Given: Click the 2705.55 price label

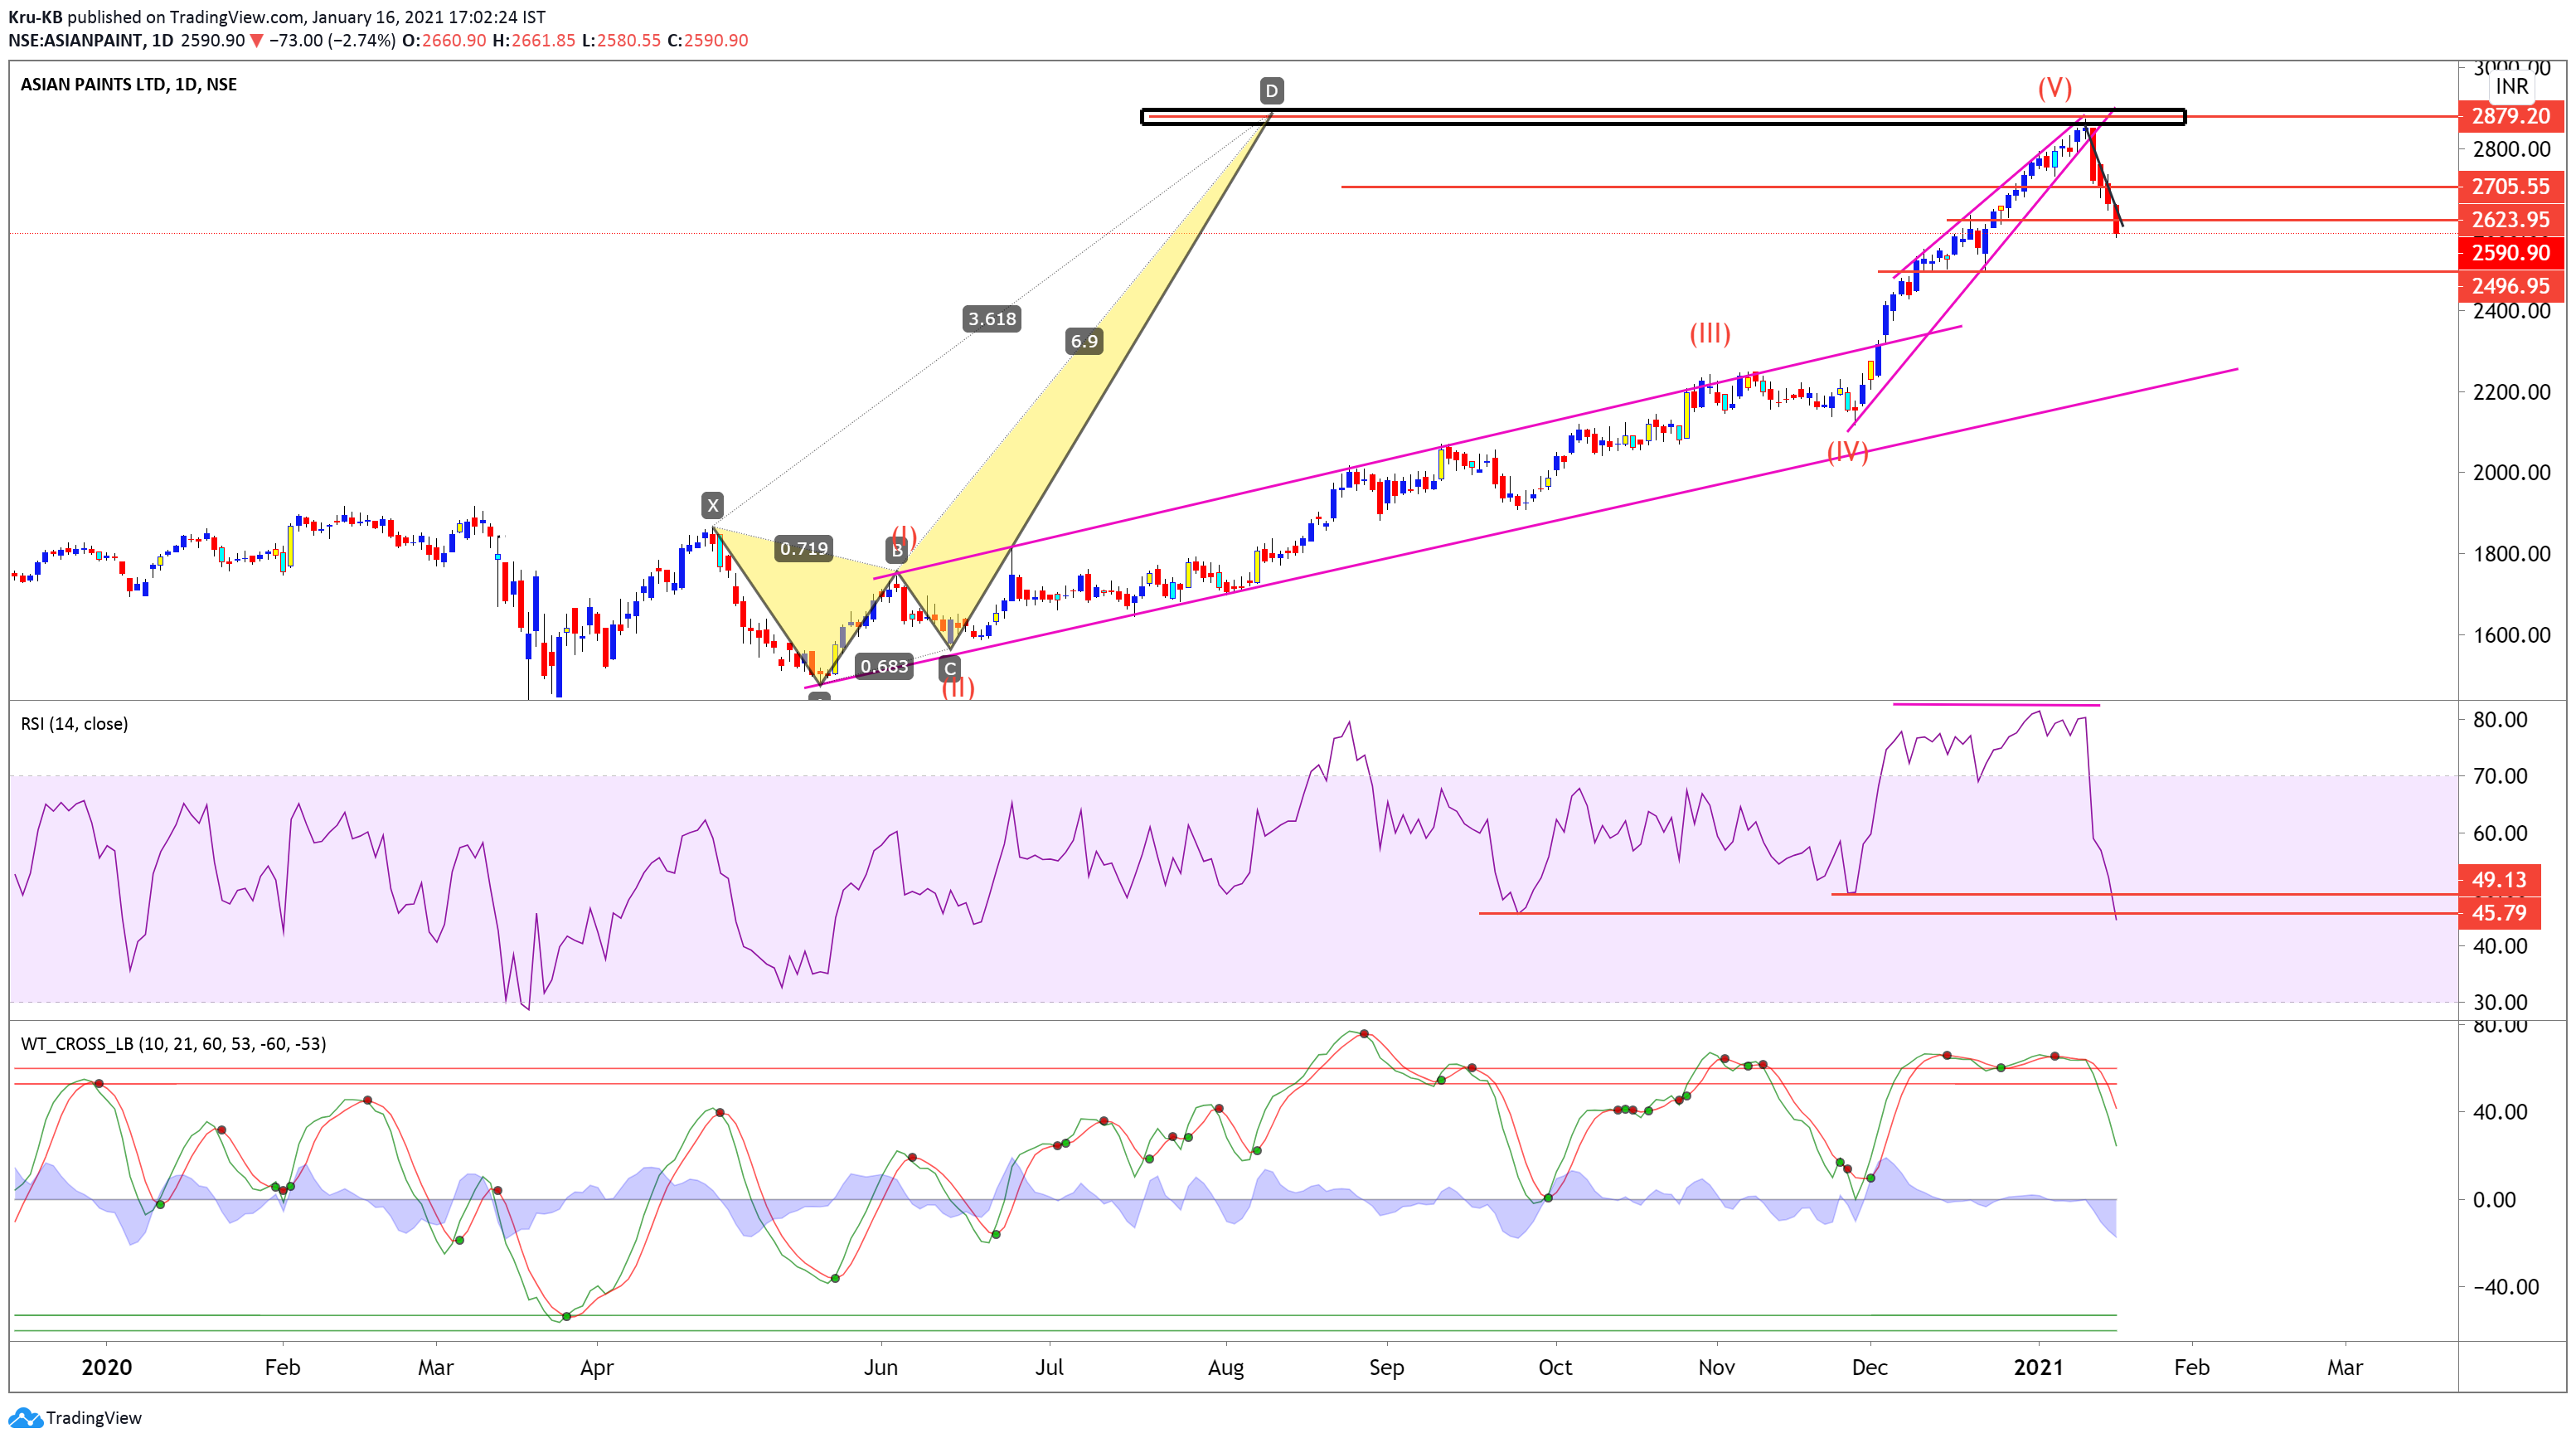Looking at the screenshot, I should click(2510, 186).
